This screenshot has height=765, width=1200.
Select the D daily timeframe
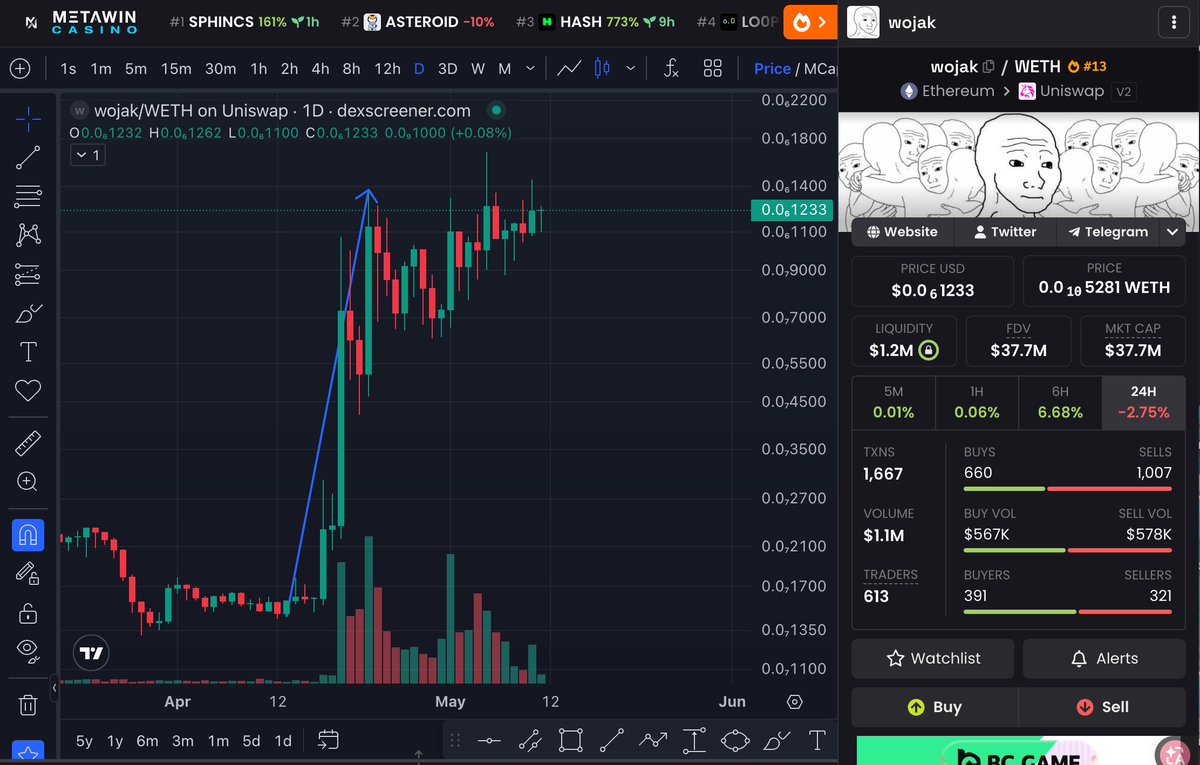tap(419, 68)
